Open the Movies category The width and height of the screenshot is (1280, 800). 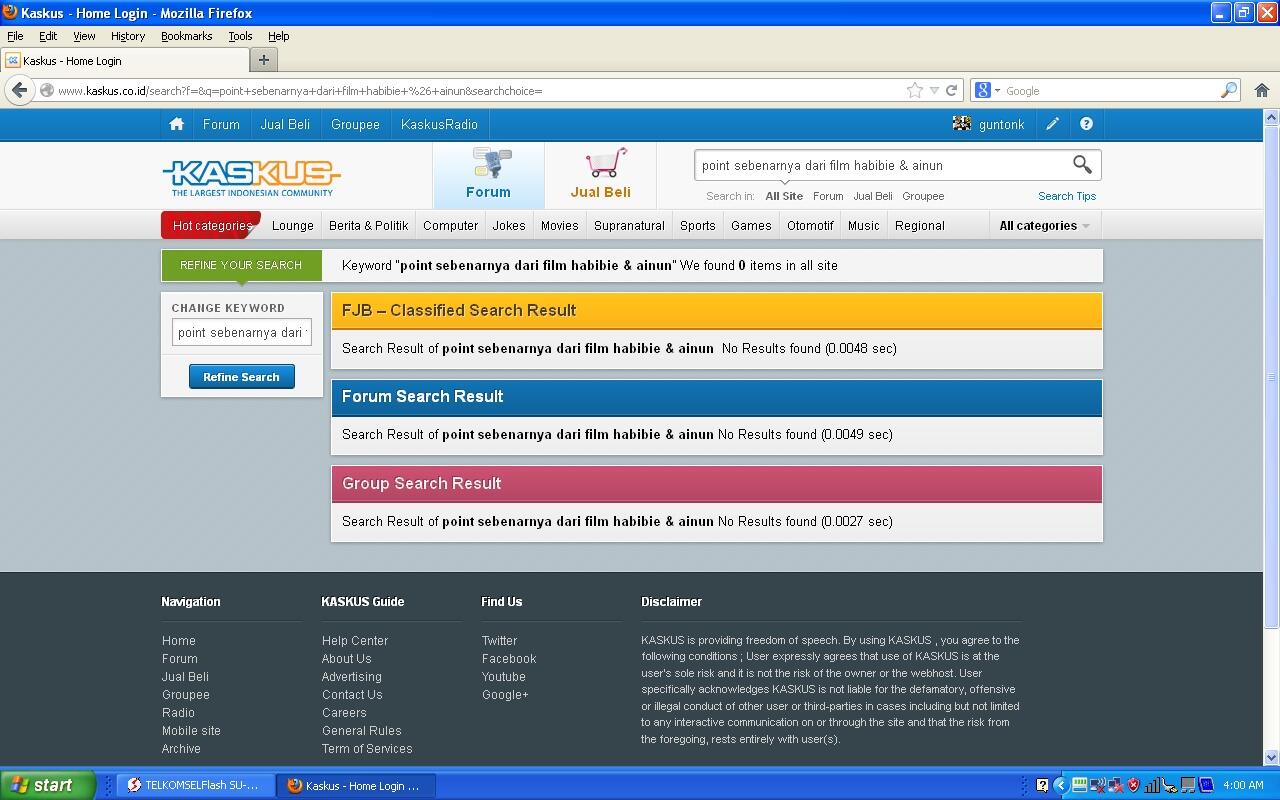pos(560,225)
